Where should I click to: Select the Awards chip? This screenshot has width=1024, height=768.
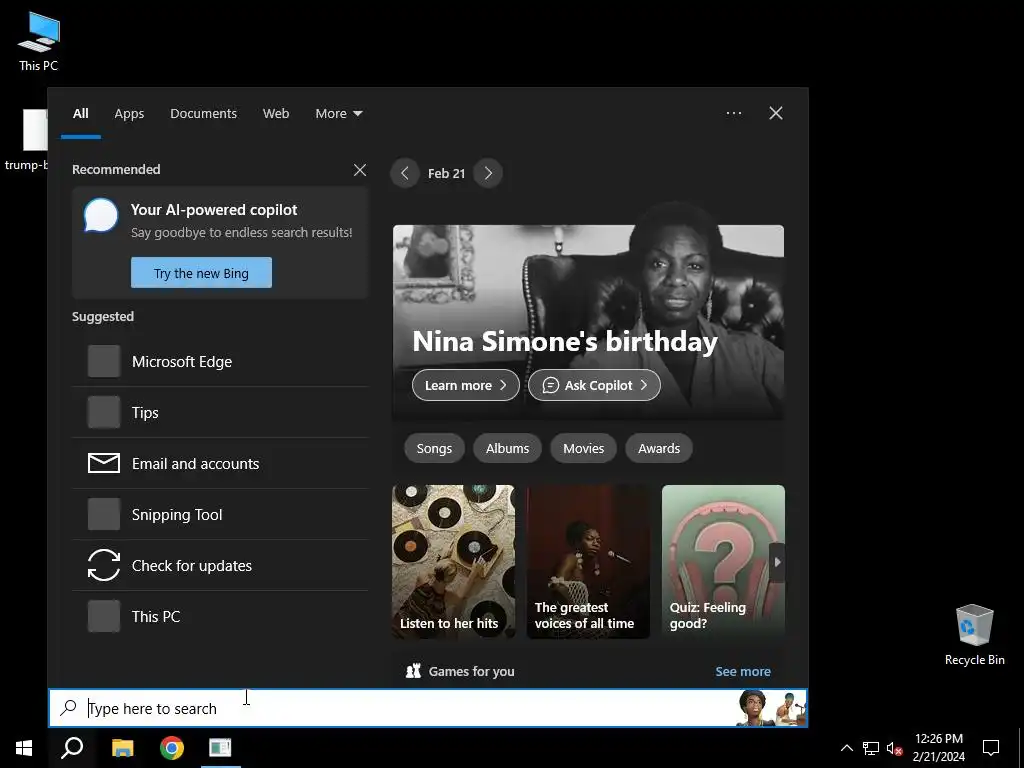pos(659,449)
